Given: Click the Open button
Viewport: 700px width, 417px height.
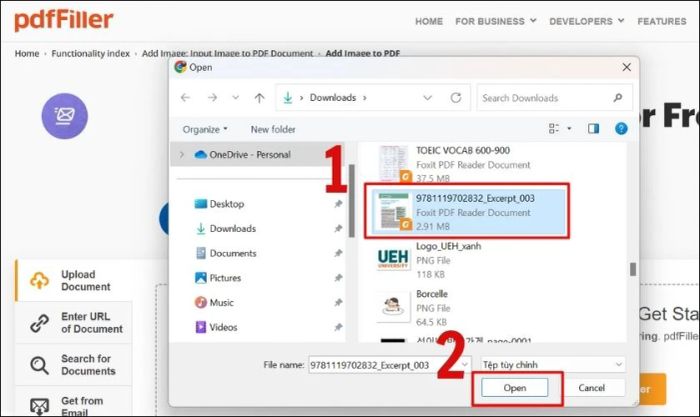Looking at the screenshot, I should pyautogui.click(x=514, y=388).
